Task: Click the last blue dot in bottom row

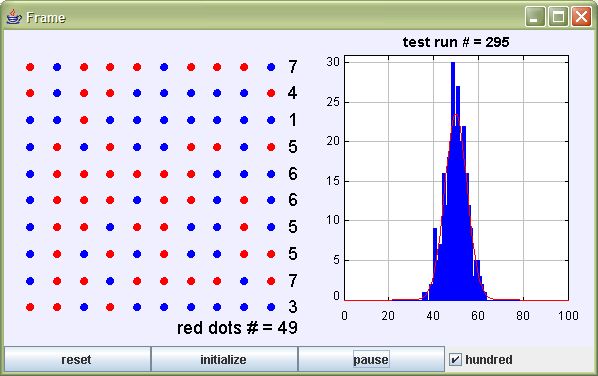Action: coord(271,307)
